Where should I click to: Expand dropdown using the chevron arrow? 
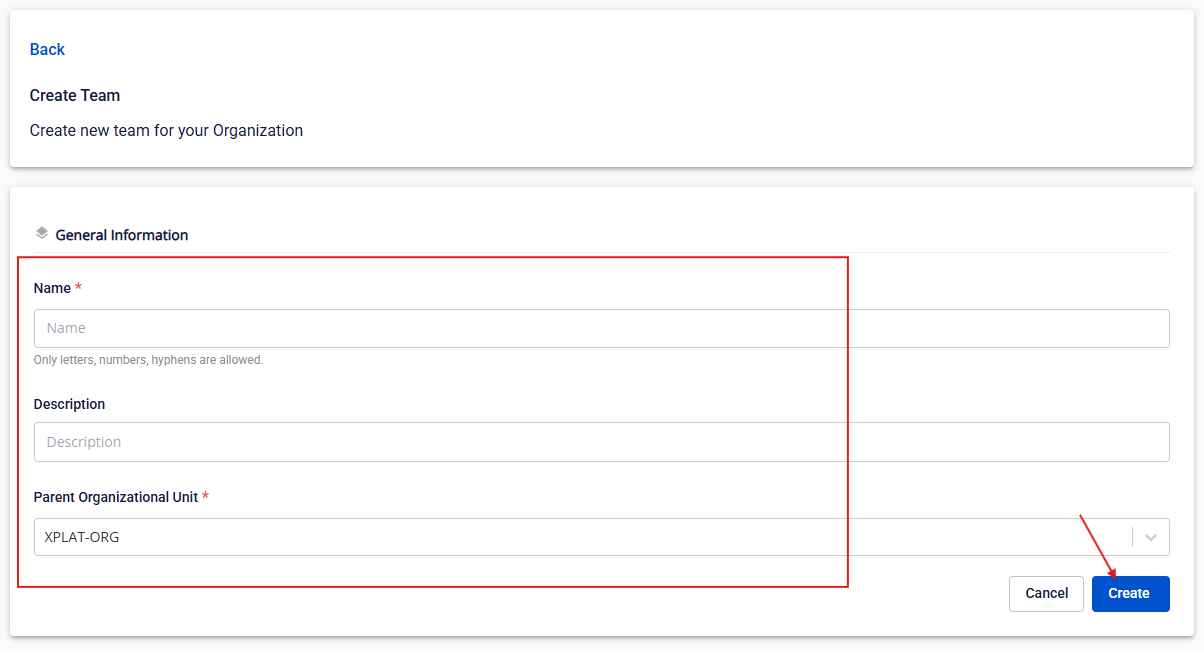[x=1151, y=537]
